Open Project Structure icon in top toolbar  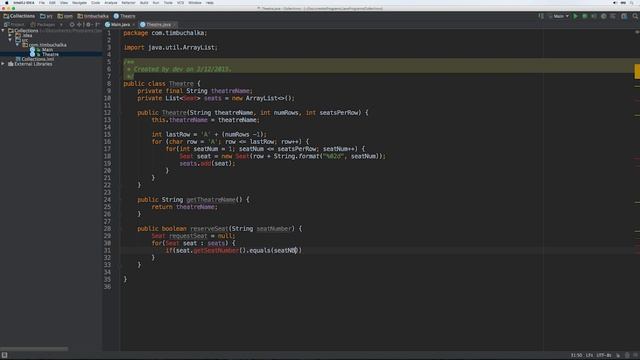(624, 16)
